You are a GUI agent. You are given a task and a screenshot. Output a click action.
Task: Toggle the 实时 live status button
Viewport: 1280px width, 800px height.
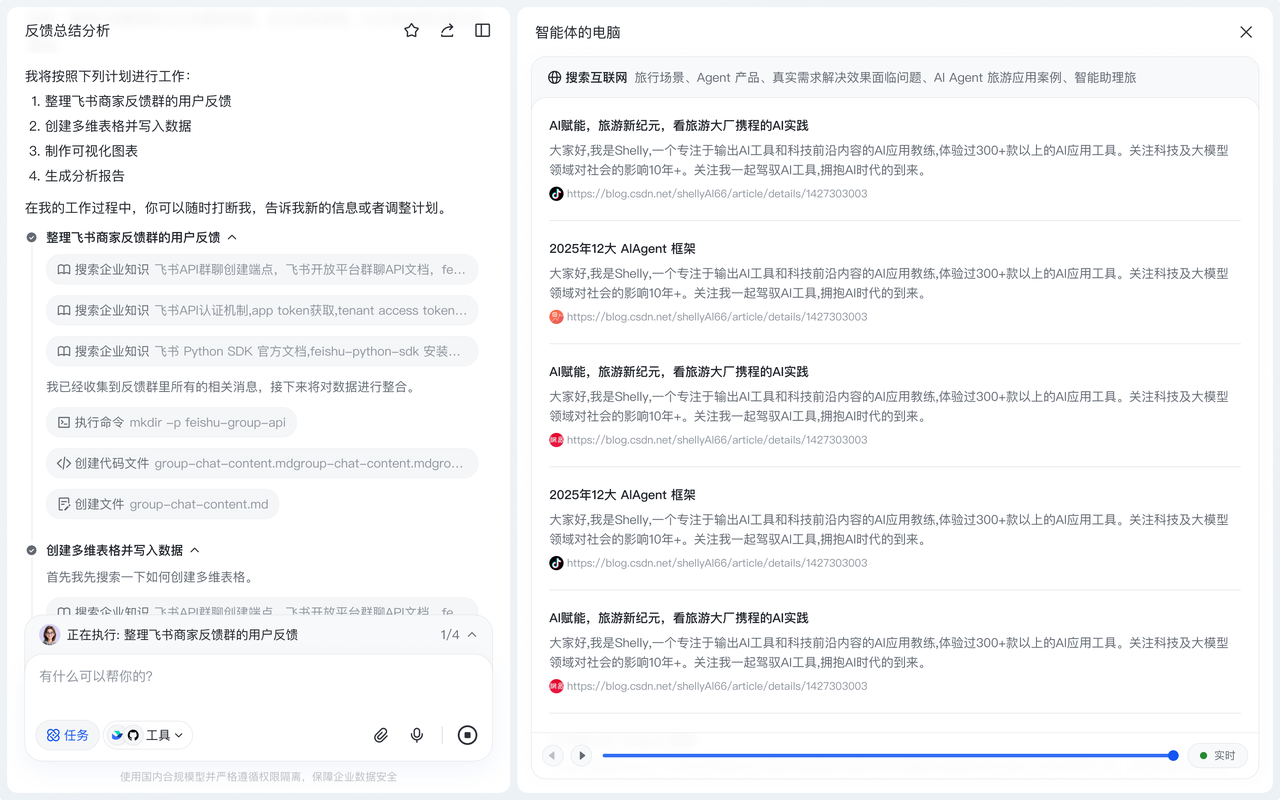tap(1217, 756)
